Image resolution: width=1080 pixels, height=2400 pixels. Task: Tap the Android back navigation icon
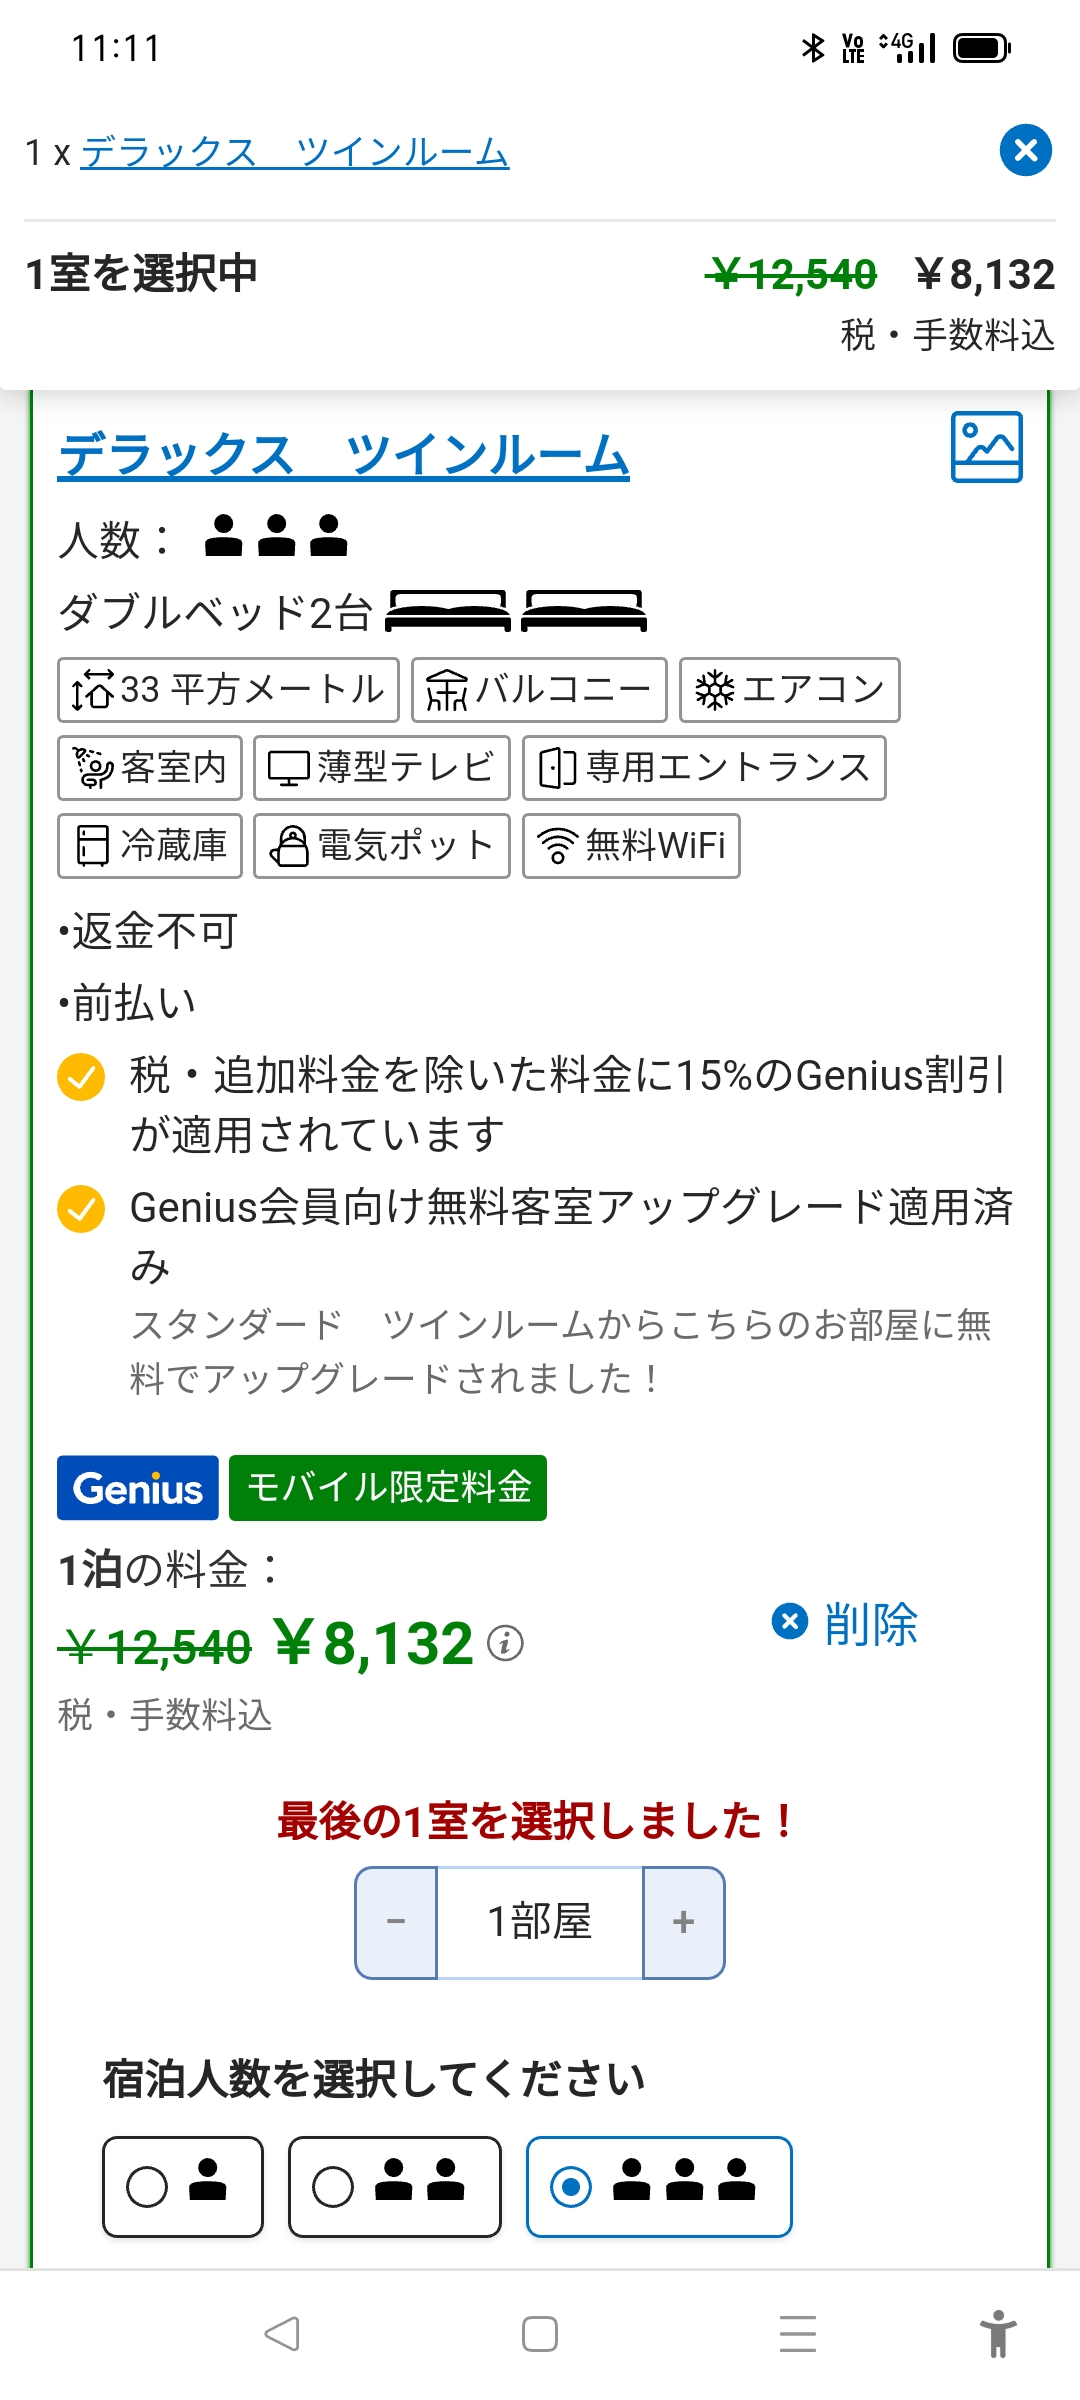coord(282,2334)
